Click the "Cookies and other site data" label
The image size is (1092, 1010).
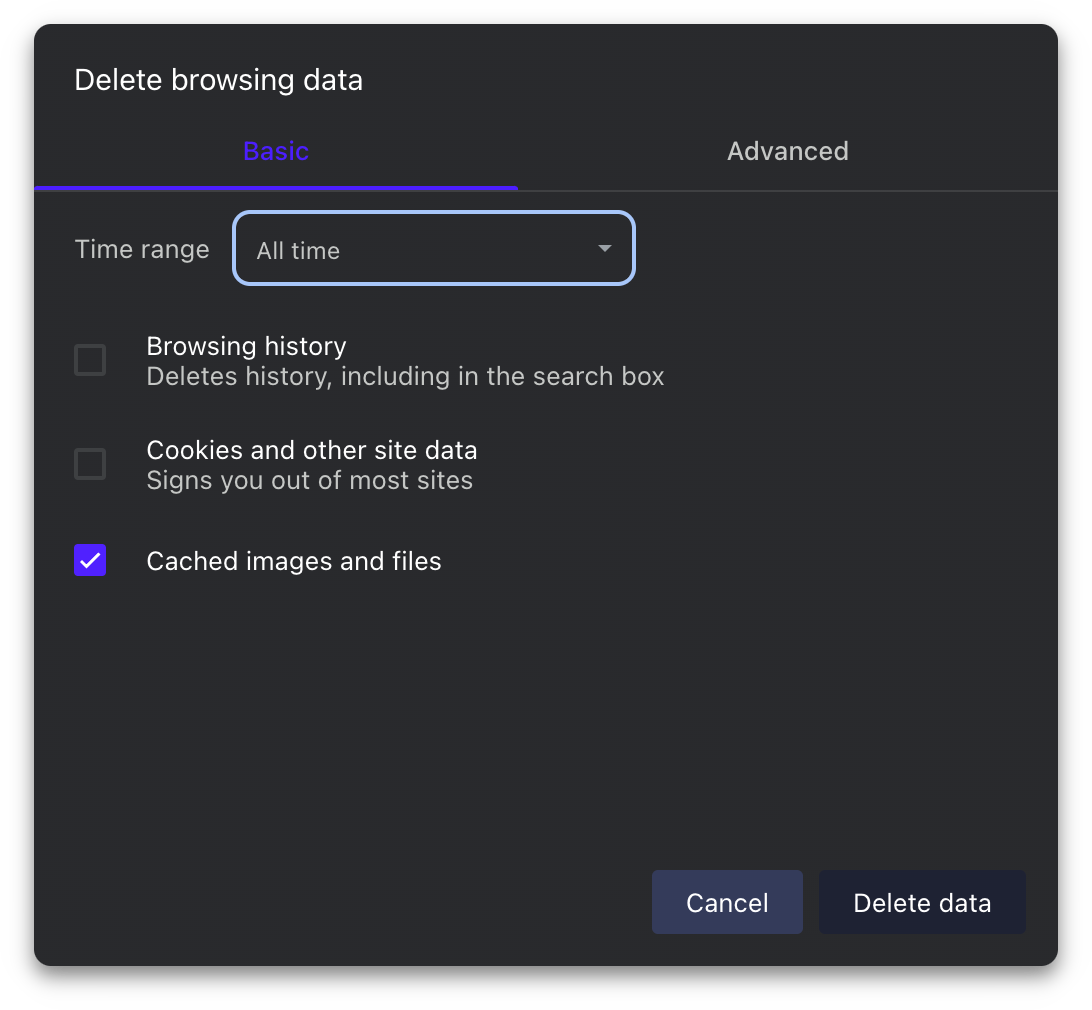(311, 450)
